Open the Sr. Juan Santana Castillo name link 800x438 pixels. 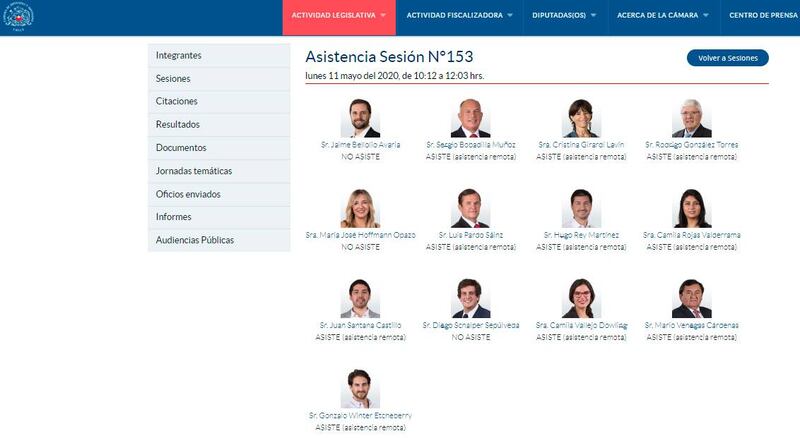[x=360, y=325]
